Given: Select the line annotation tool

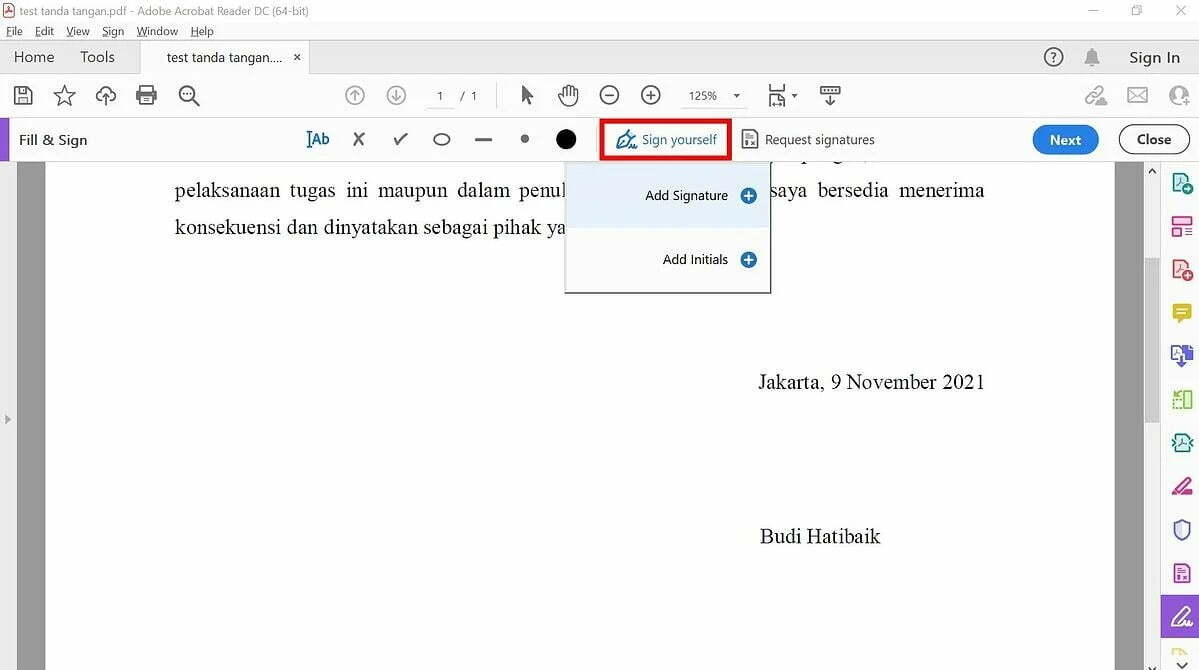Looking at the screenshot, I should [x=483, y=139].
